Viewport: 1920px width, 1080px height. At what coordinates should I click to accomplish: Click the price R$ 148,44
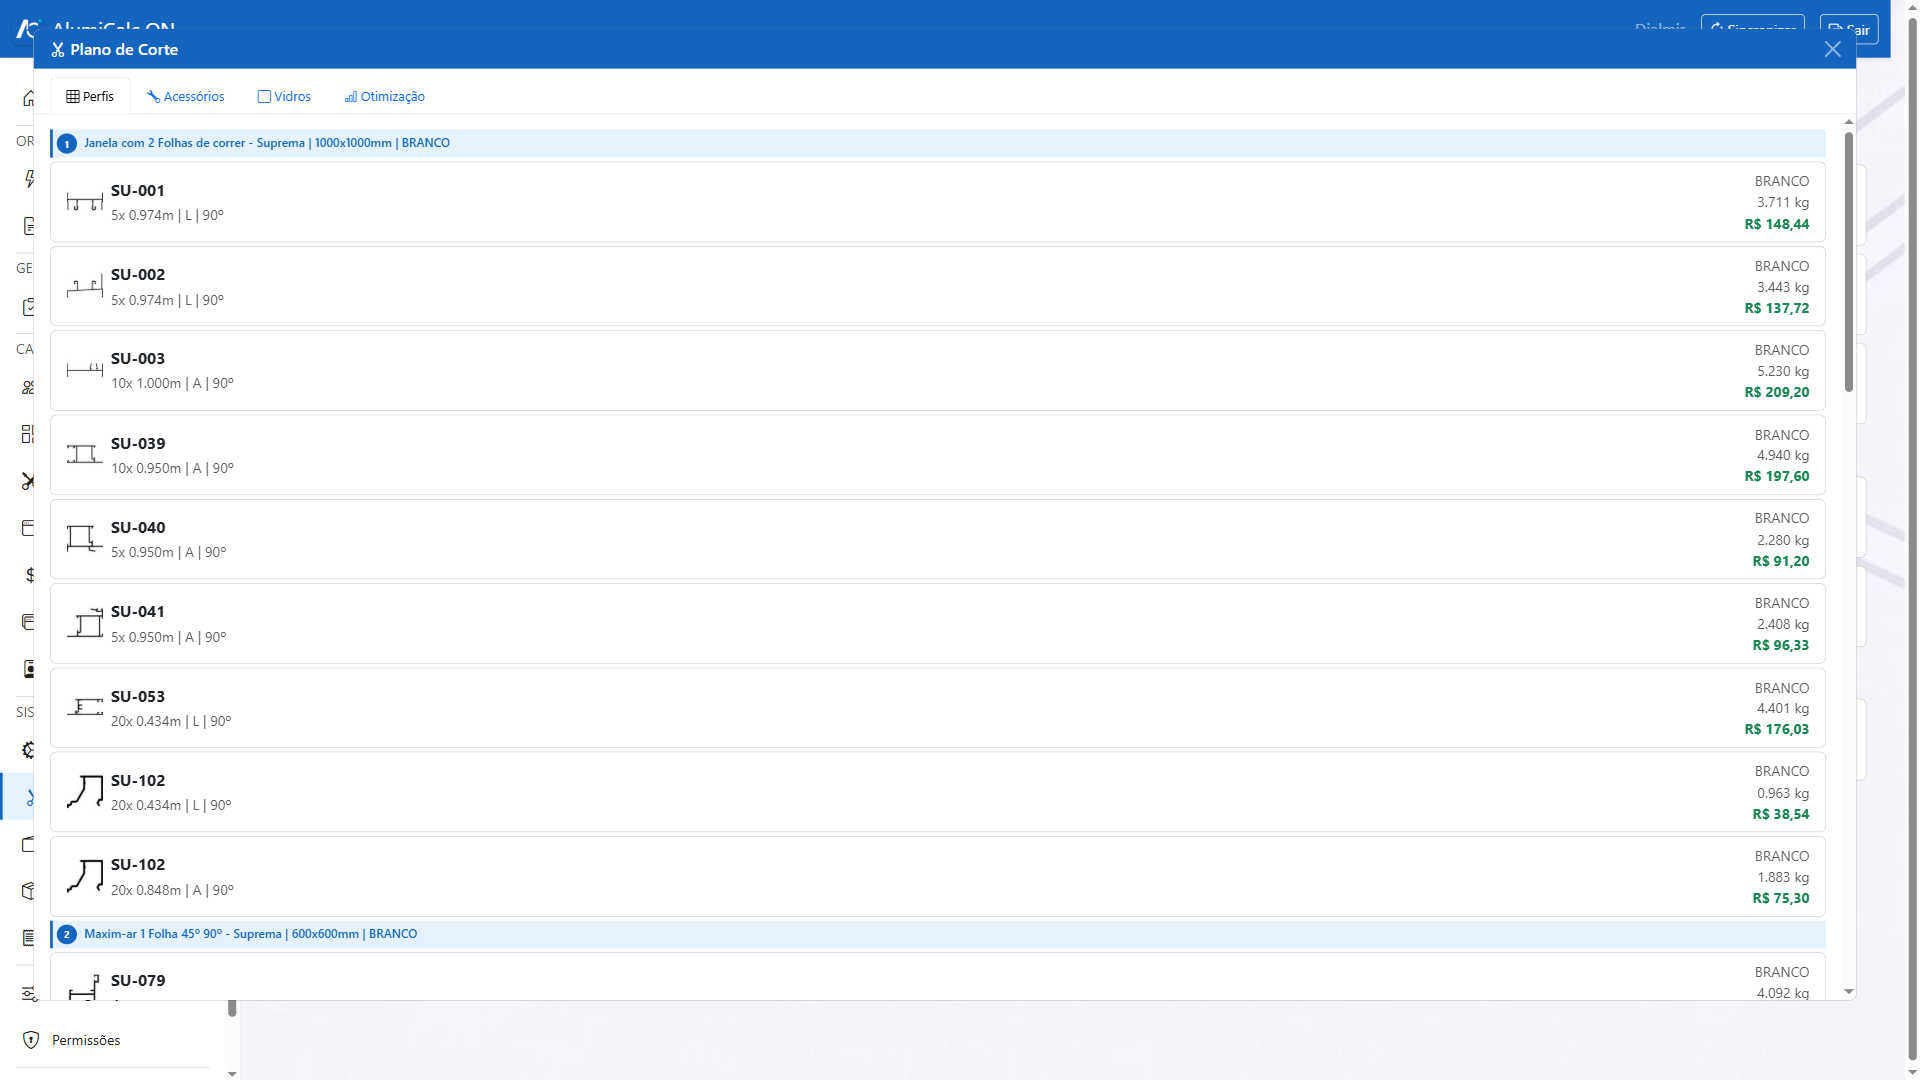[1777, 225]
